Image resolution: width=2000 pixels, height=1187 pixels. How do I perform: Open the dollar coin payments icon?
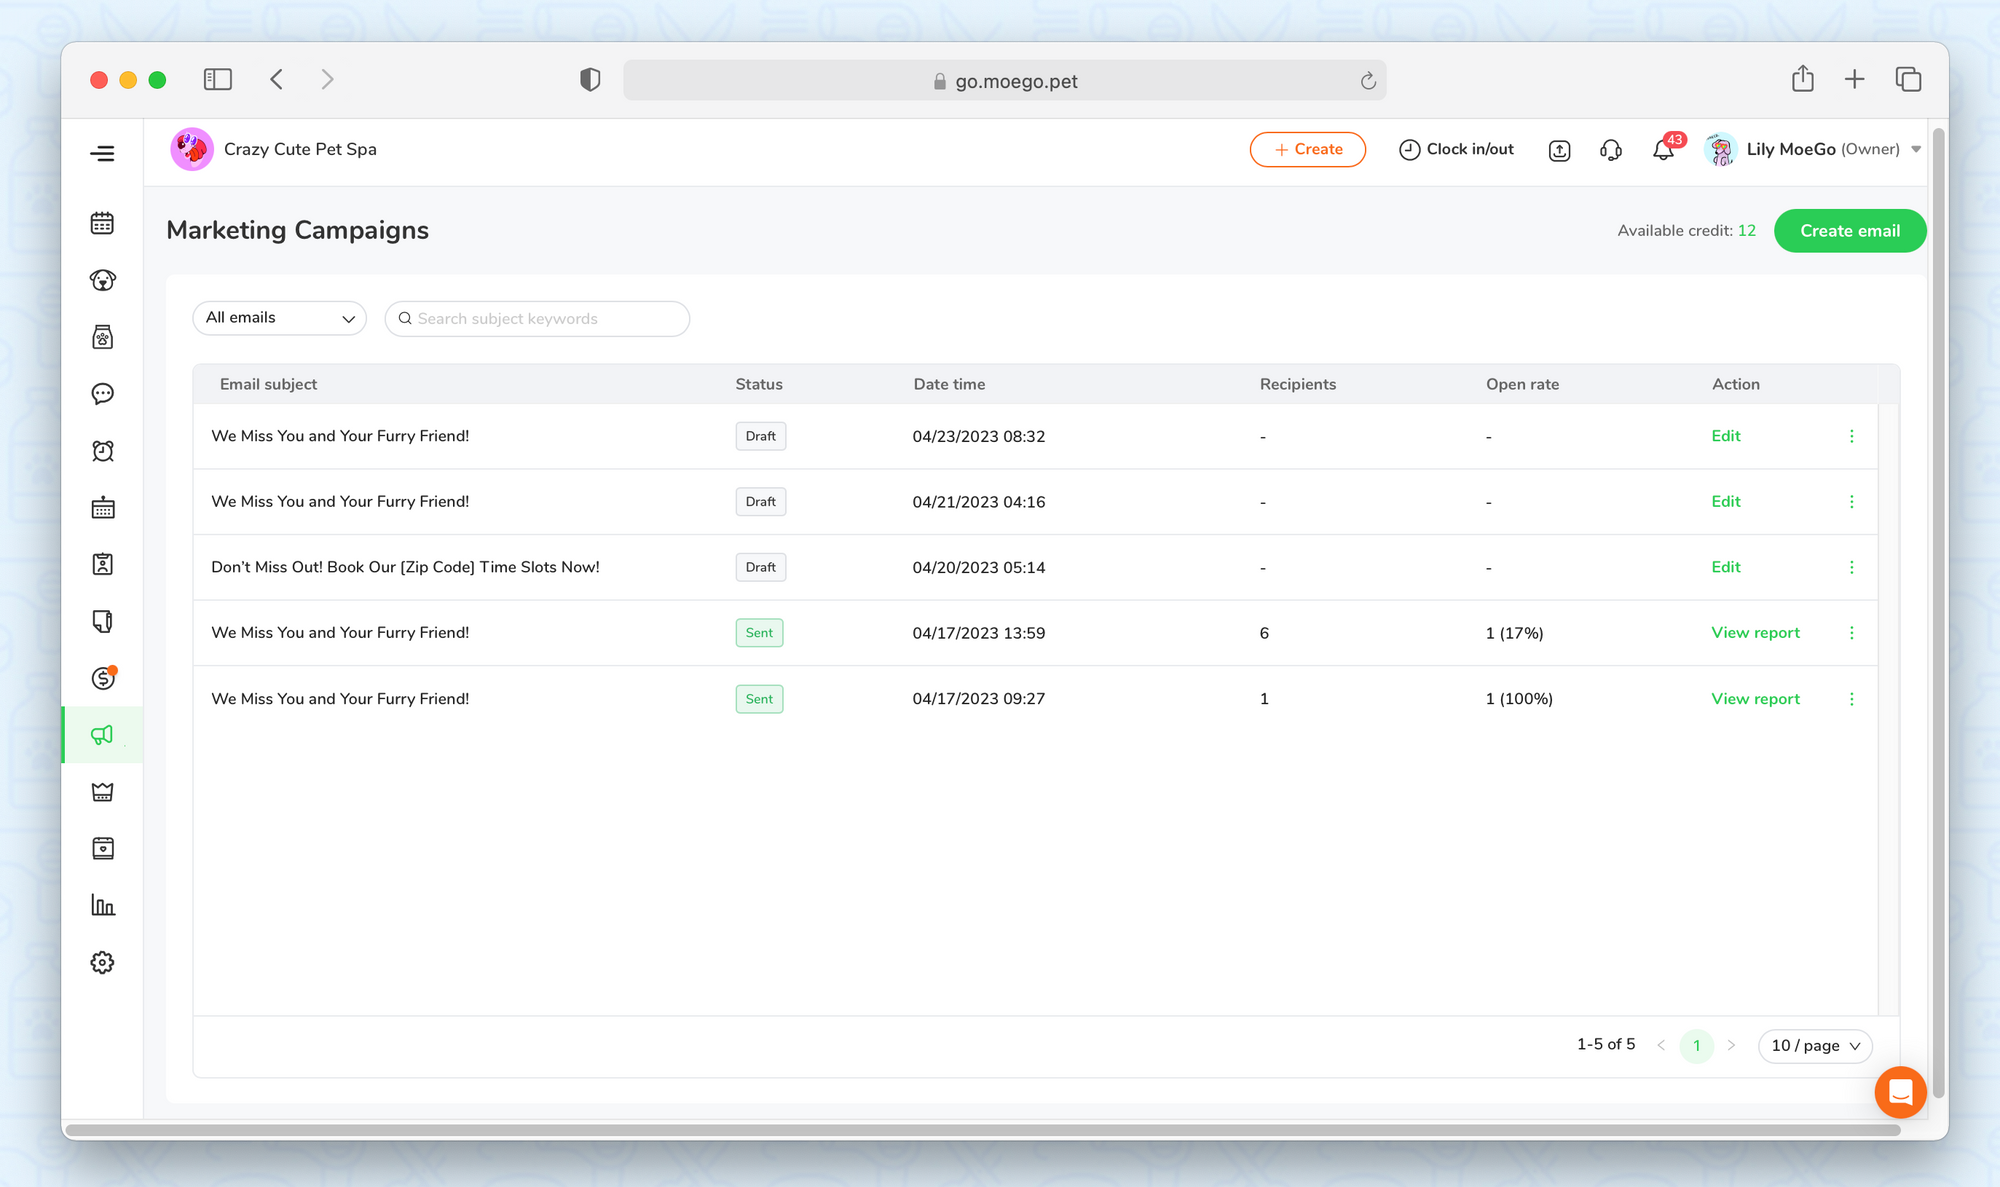[x=102, y=678]
